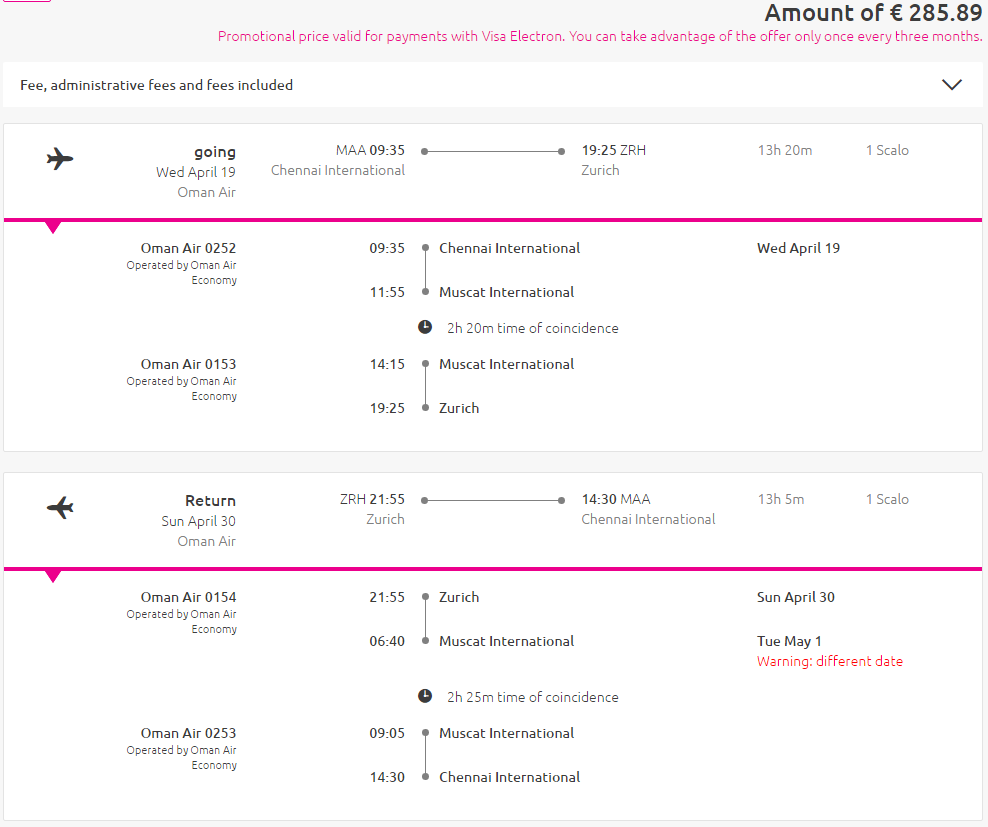
Task: Click the Oman Air 0153 flight label
Action: point(188,364)
